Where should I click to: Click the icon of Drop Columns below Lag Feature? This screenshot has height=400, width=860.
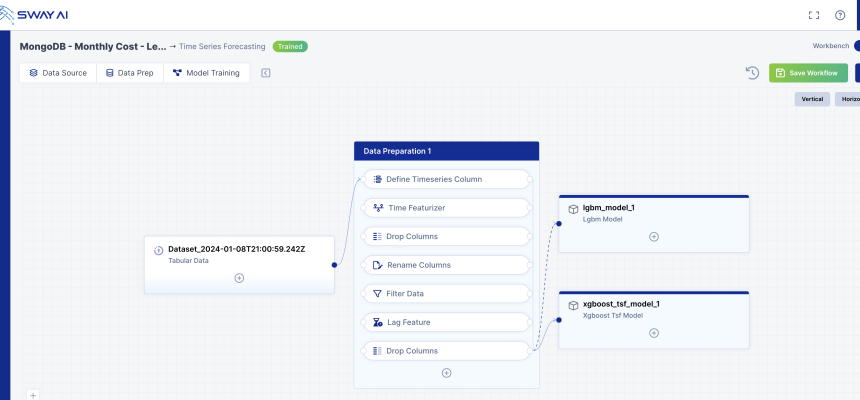click(377, 351)
